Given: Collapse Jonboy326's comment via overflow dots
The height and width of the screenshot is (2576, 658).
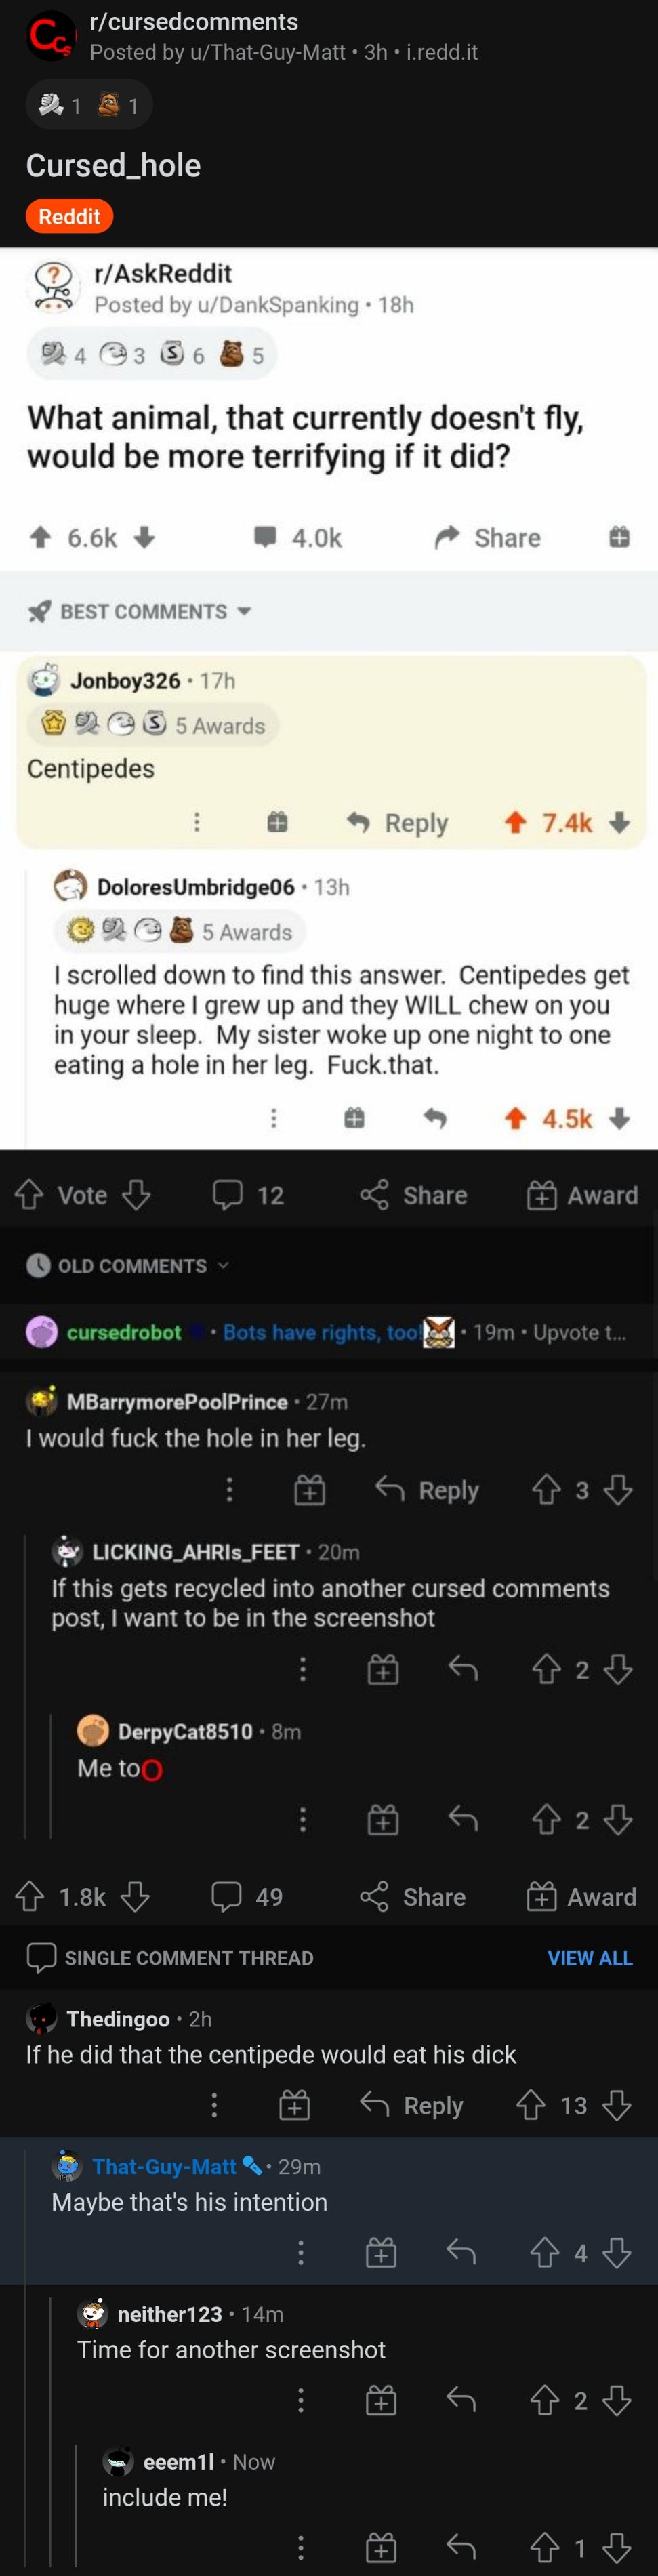Looking at the screenshot, I should [197, 822].
